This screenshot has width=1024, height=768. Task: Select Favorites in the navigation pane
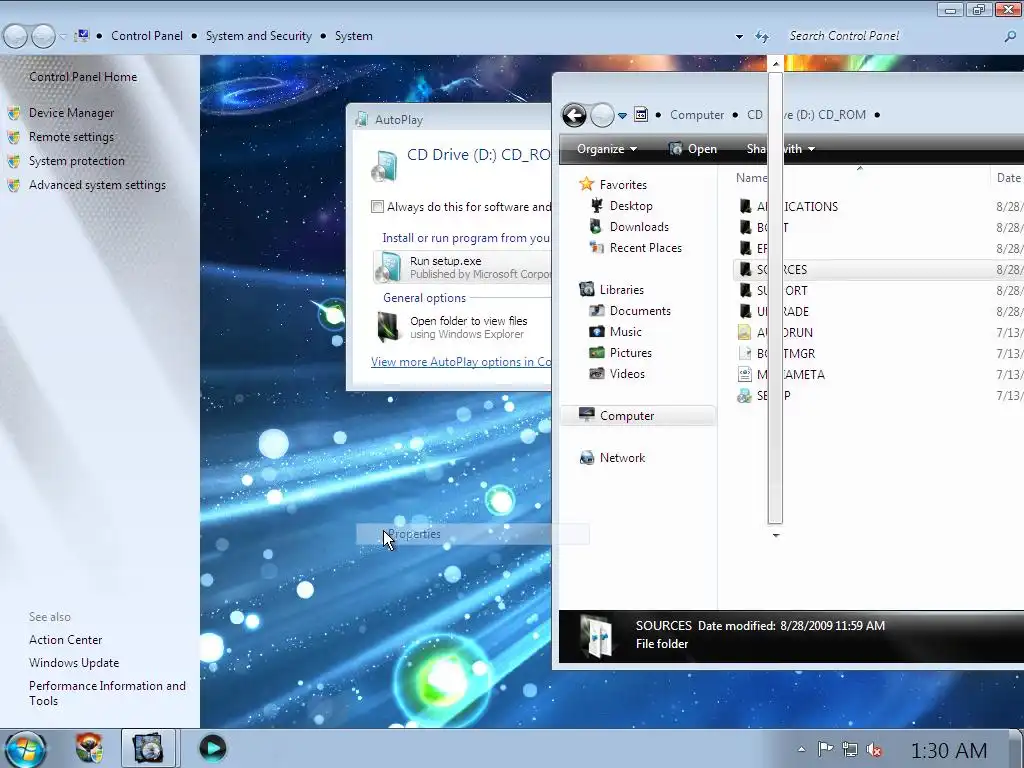pyautogui.click(x=623, y=185)
